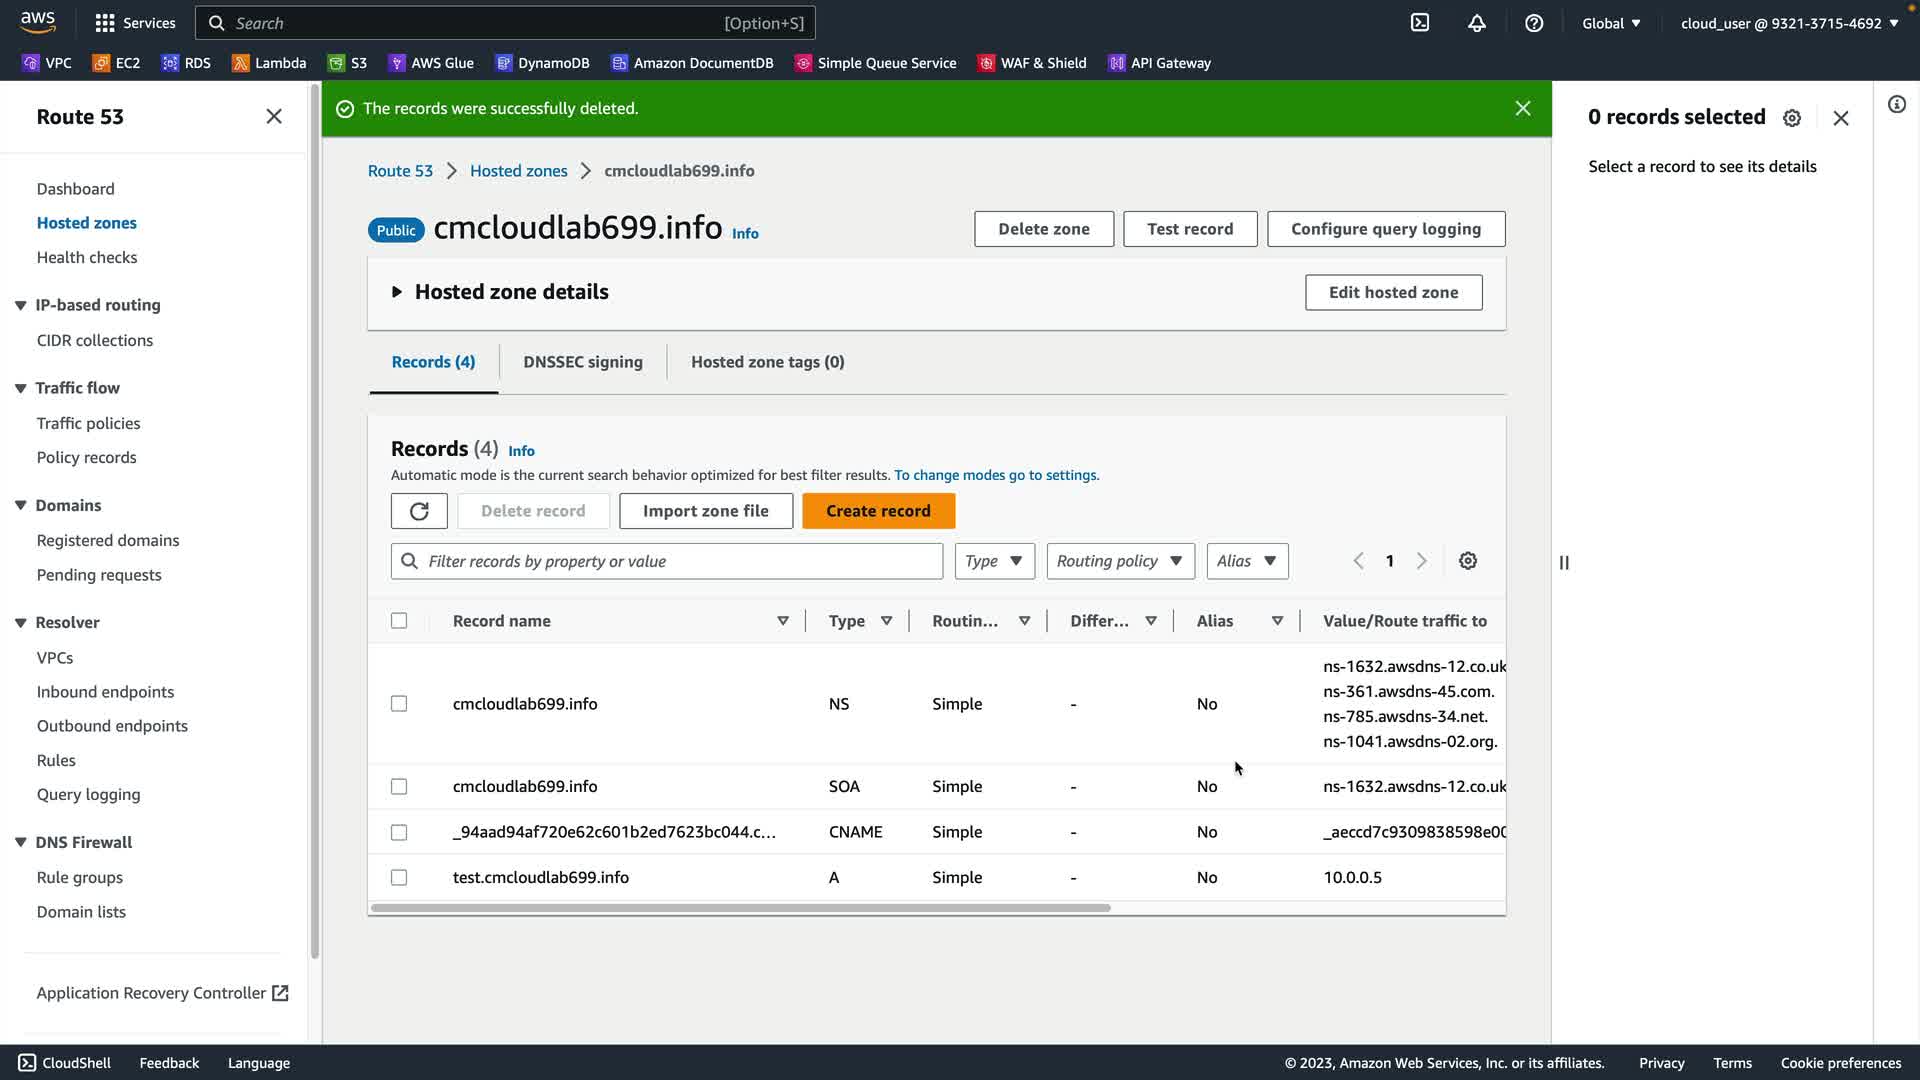Select the test.cmcloudlab699.info record checkbox
This screenshot has height=1080, width=1920.
click(399, 877)
